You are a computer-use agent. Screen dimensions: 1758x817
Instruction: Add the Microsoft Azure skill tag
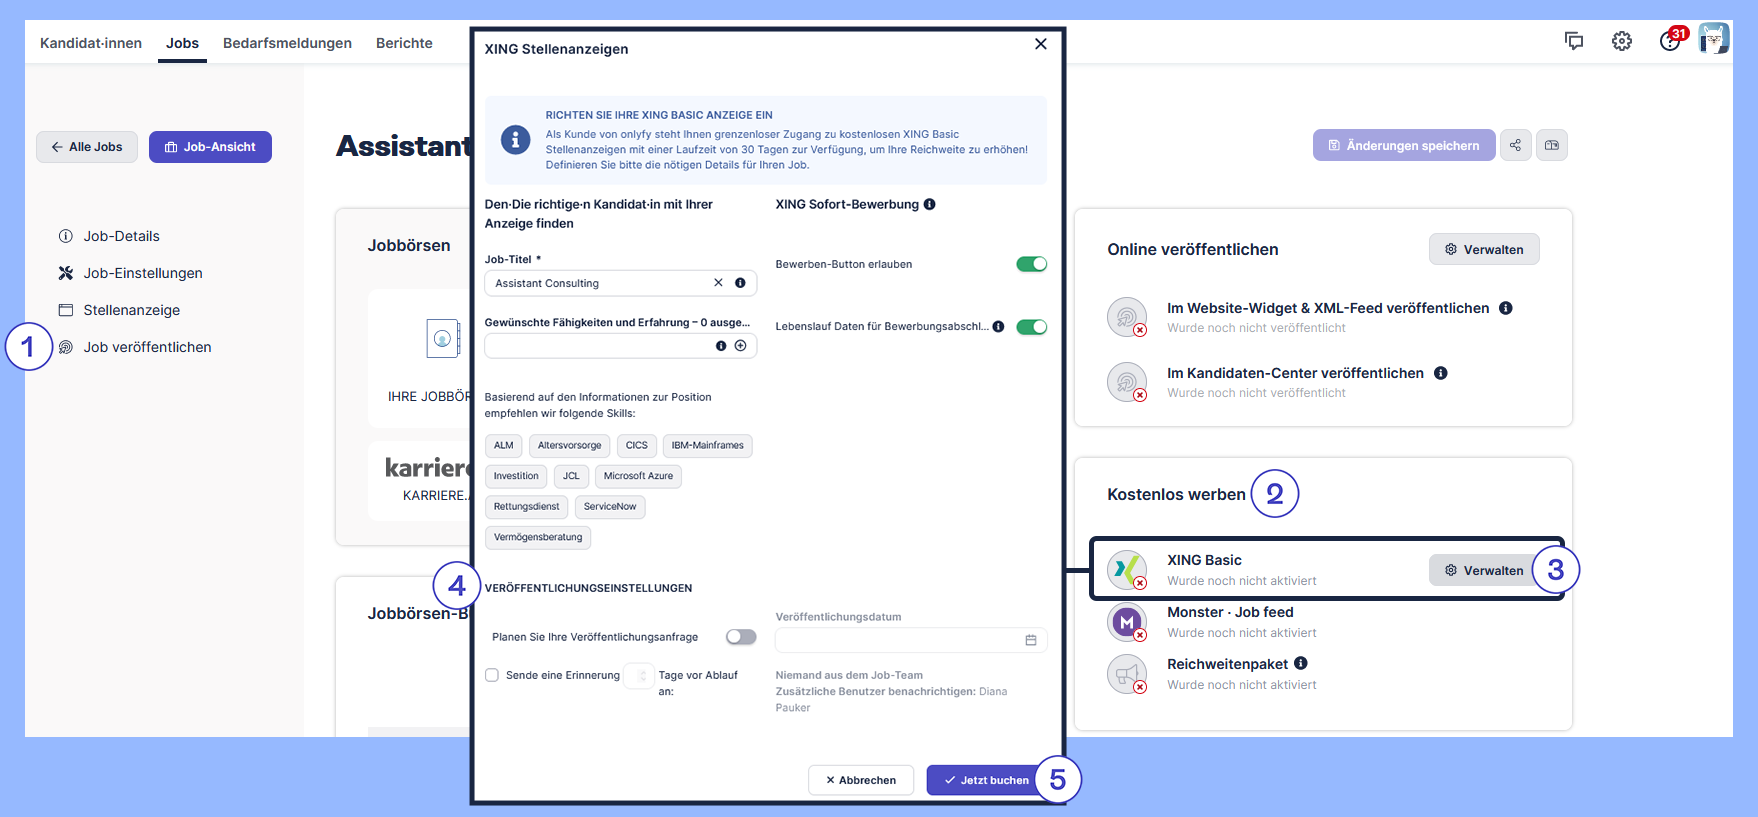(638, 476)
